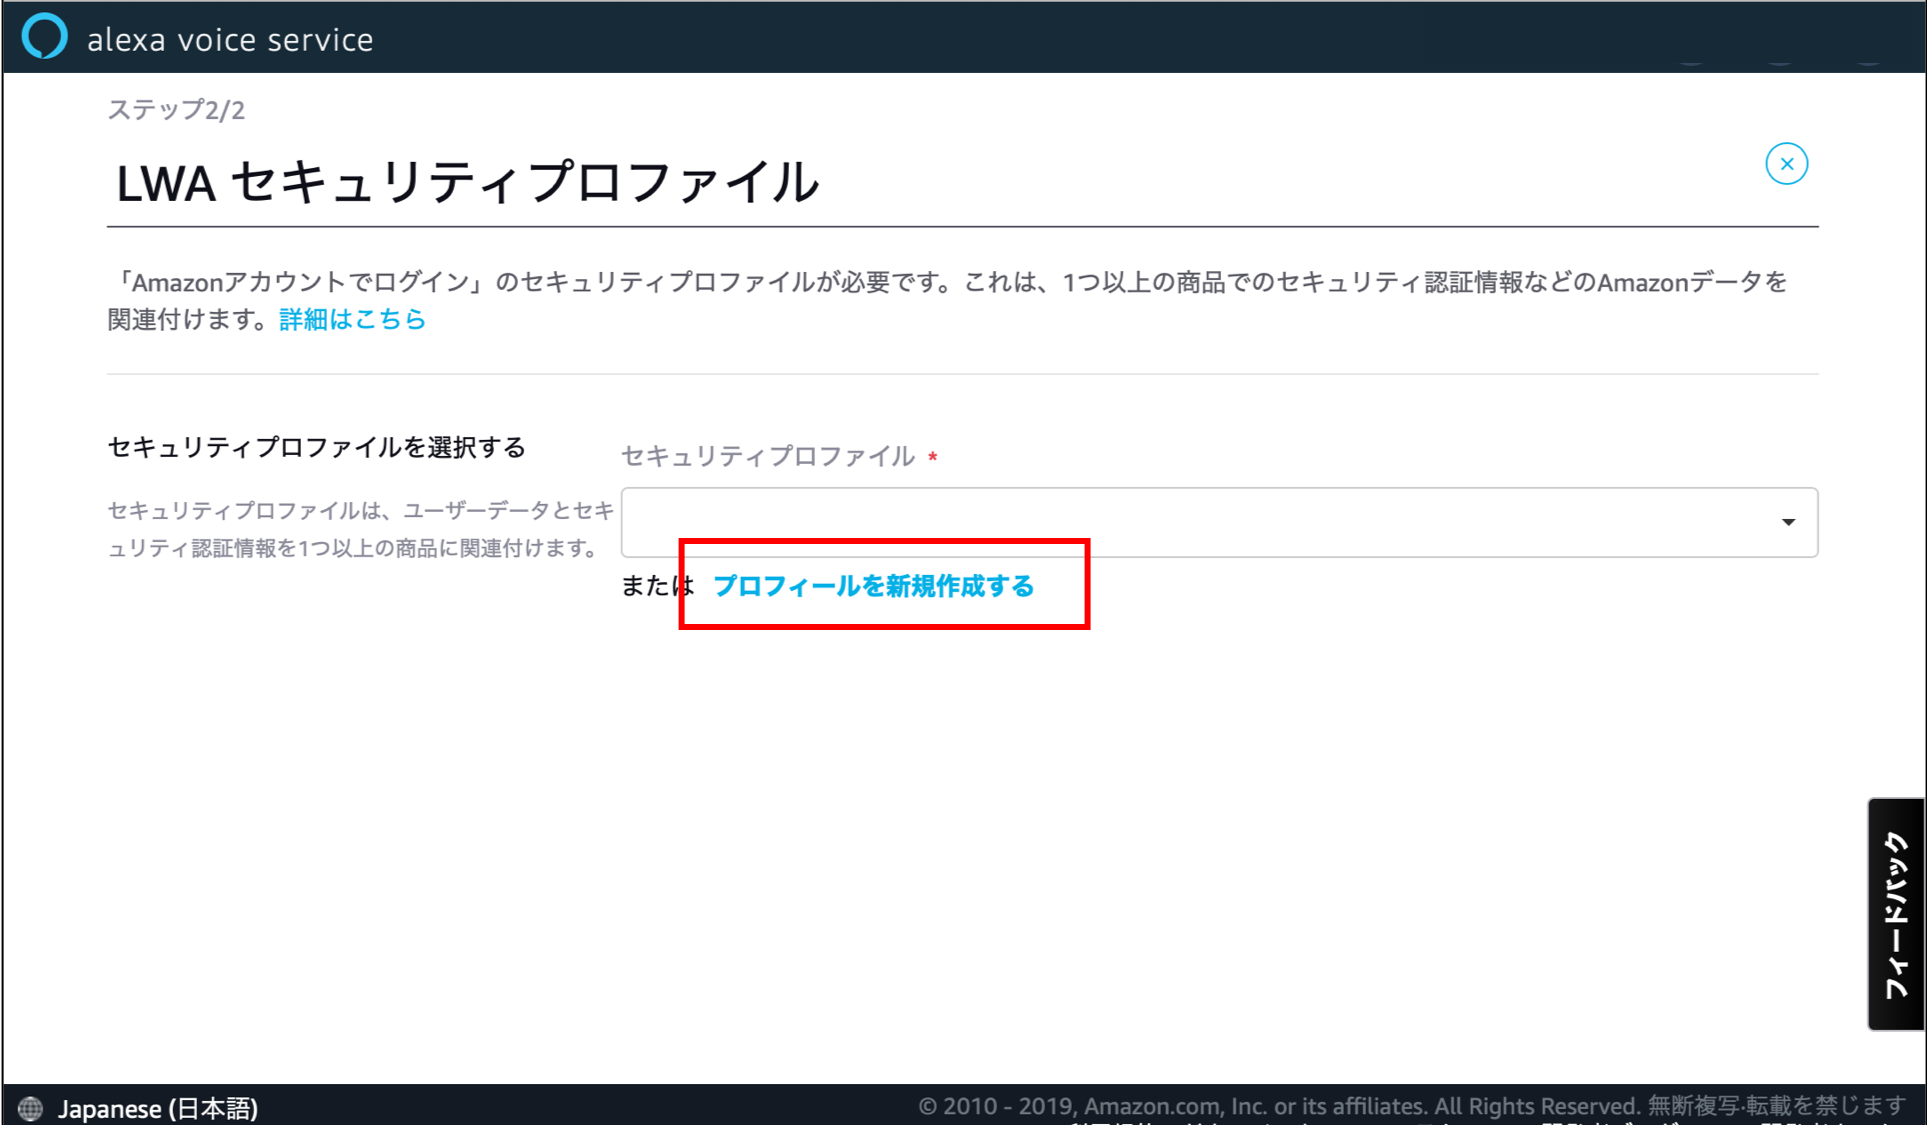
Task: Open the 詳細はこちら link
Action: (x=352, y=319)
